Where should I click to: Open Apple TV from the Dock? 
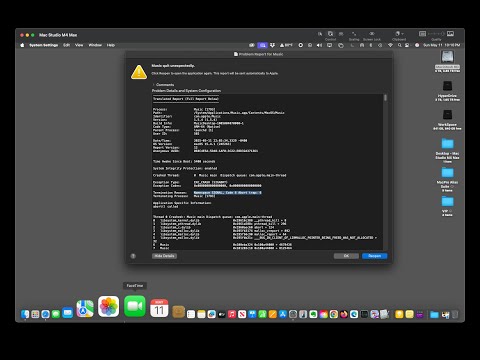pyautogui.click(x=222, y=314)
